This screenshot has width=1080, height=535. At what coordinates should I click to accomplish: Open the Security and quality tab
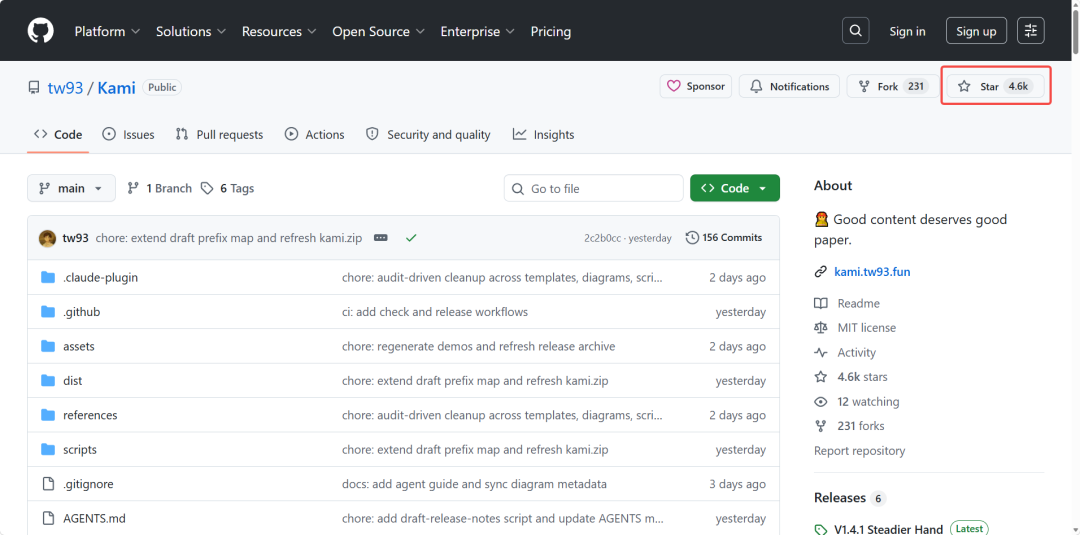click(x=428, y=135)
